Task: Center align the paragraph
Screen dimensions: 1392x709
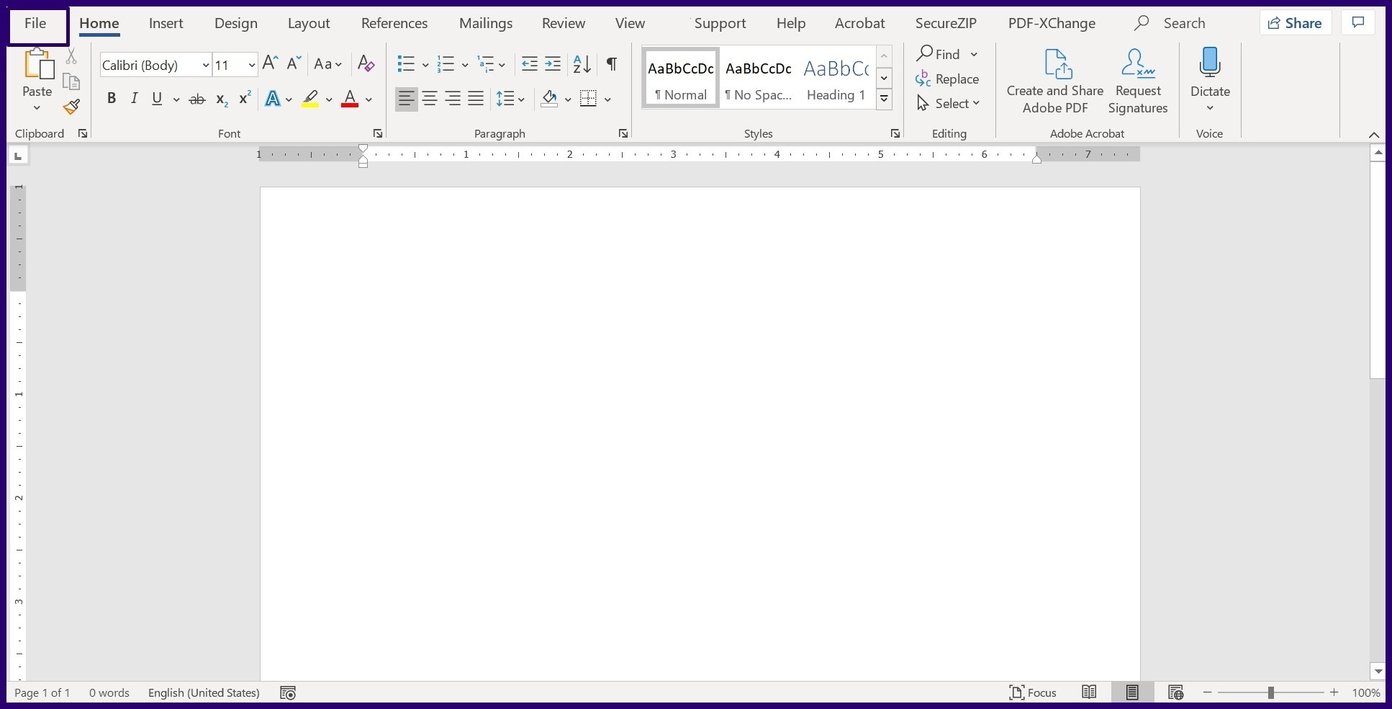Action: [x=429, y=98]
